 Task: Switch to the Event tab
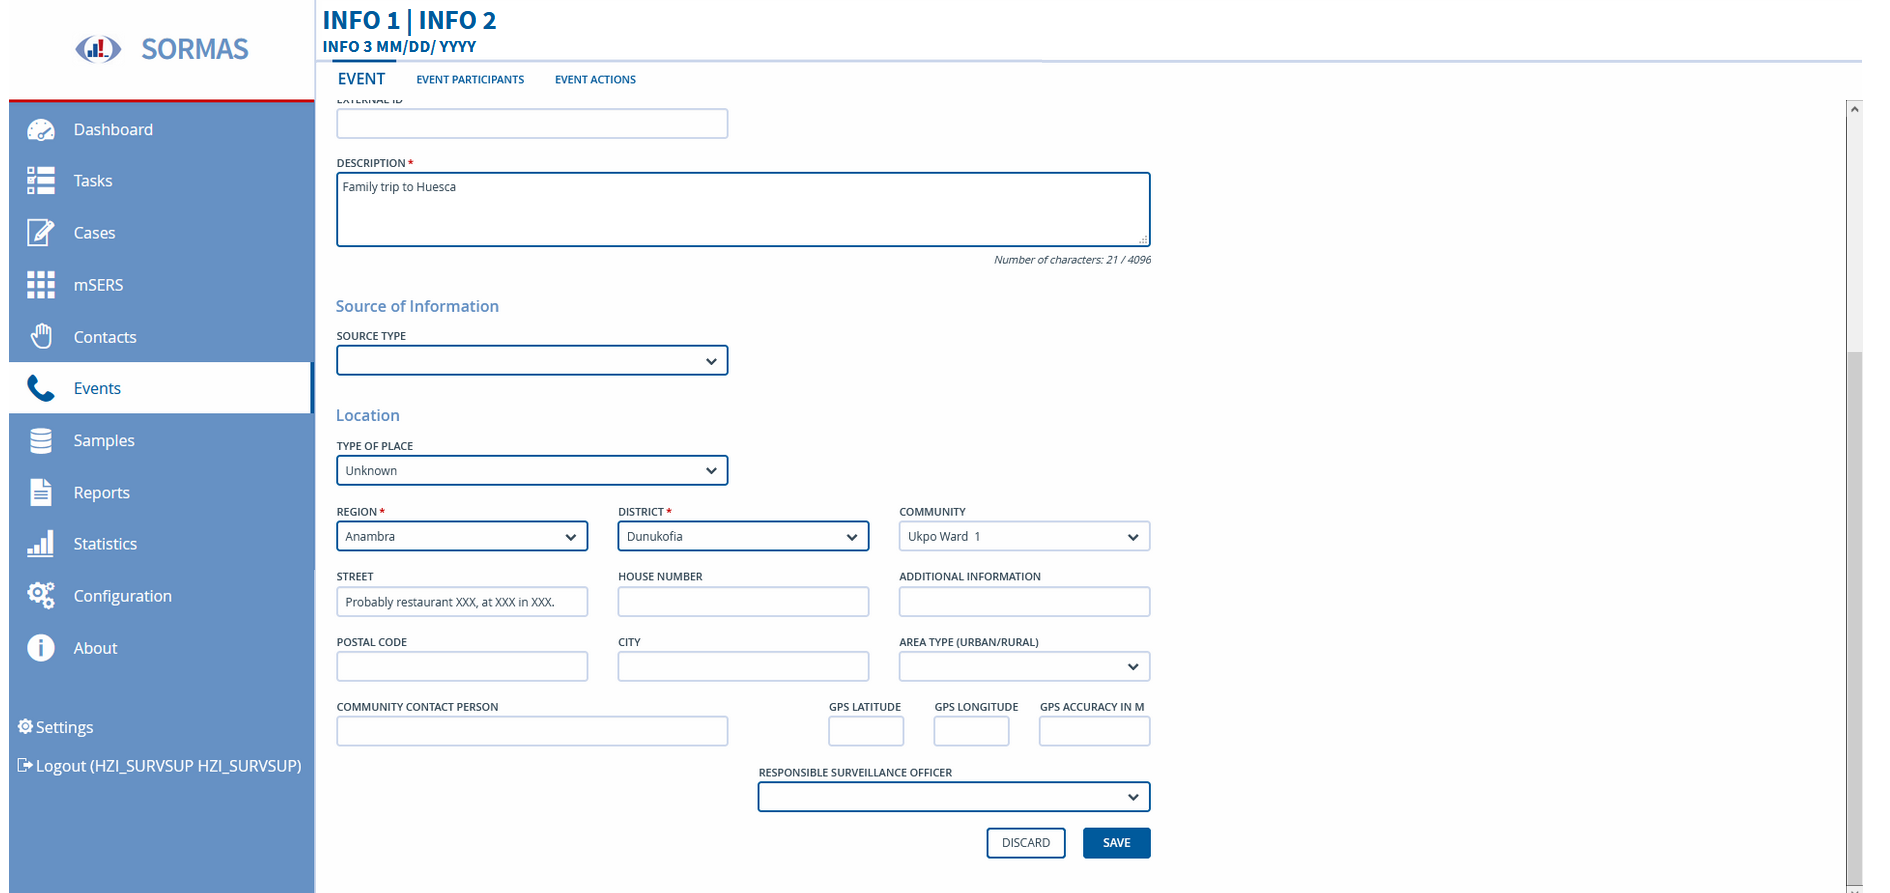tap(361, 79)
